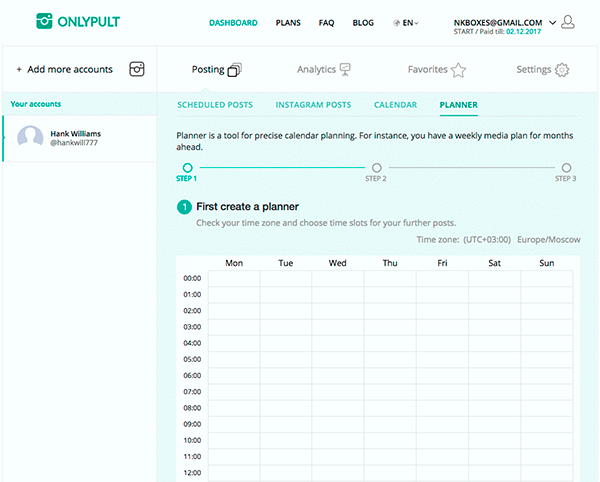Go to the Plans page
Image resolution: width=600 pixels, height=482 pixels.
pos(288,23)
